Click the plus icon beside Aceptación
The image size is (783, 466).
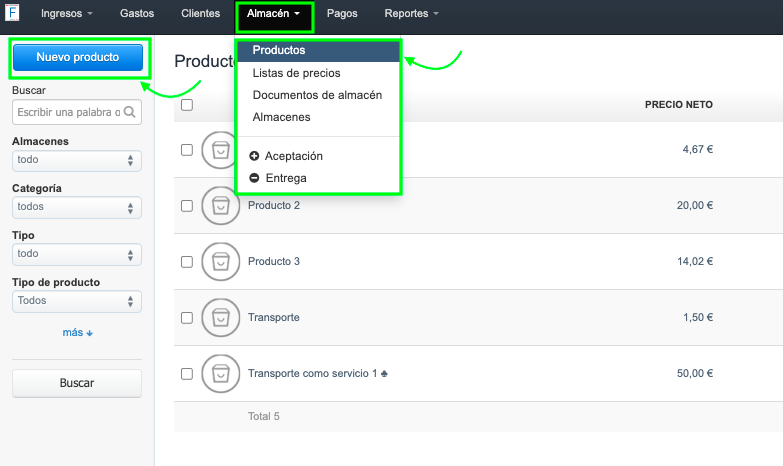point(254,156)
